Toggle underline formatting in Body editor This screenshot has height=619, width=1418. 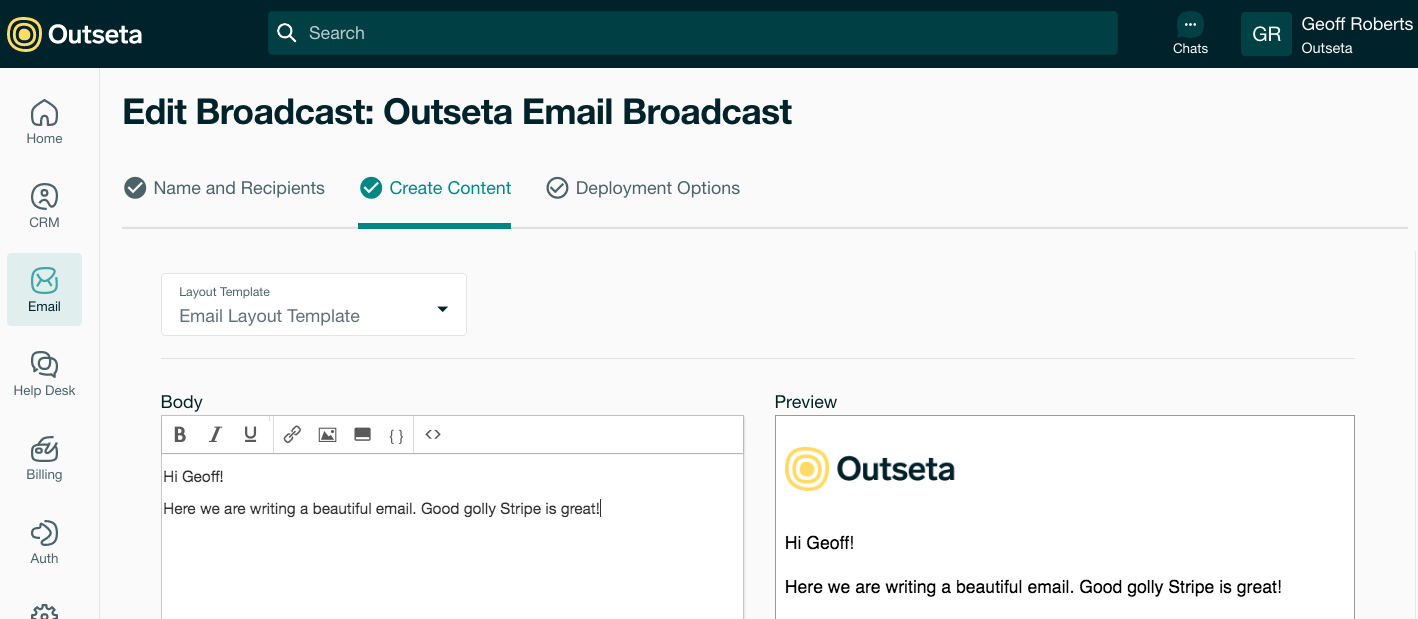[x=250, y=435]
